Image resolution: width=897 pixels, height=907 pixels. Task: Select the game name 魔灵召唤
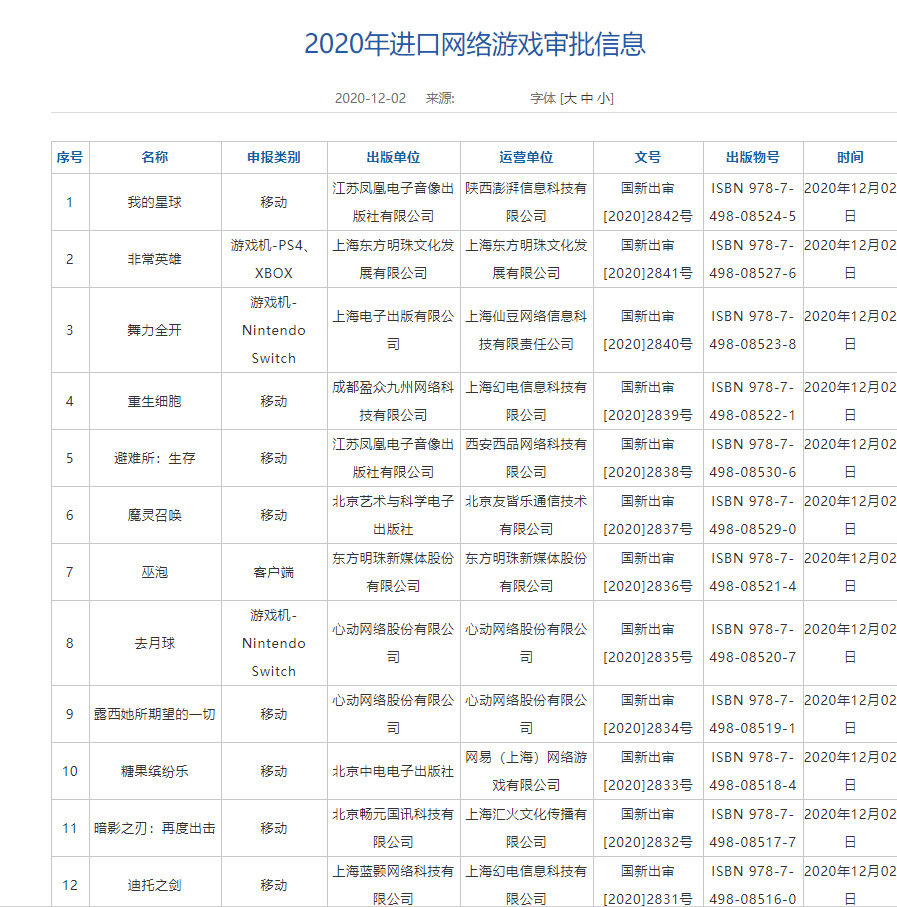(155, 515)
